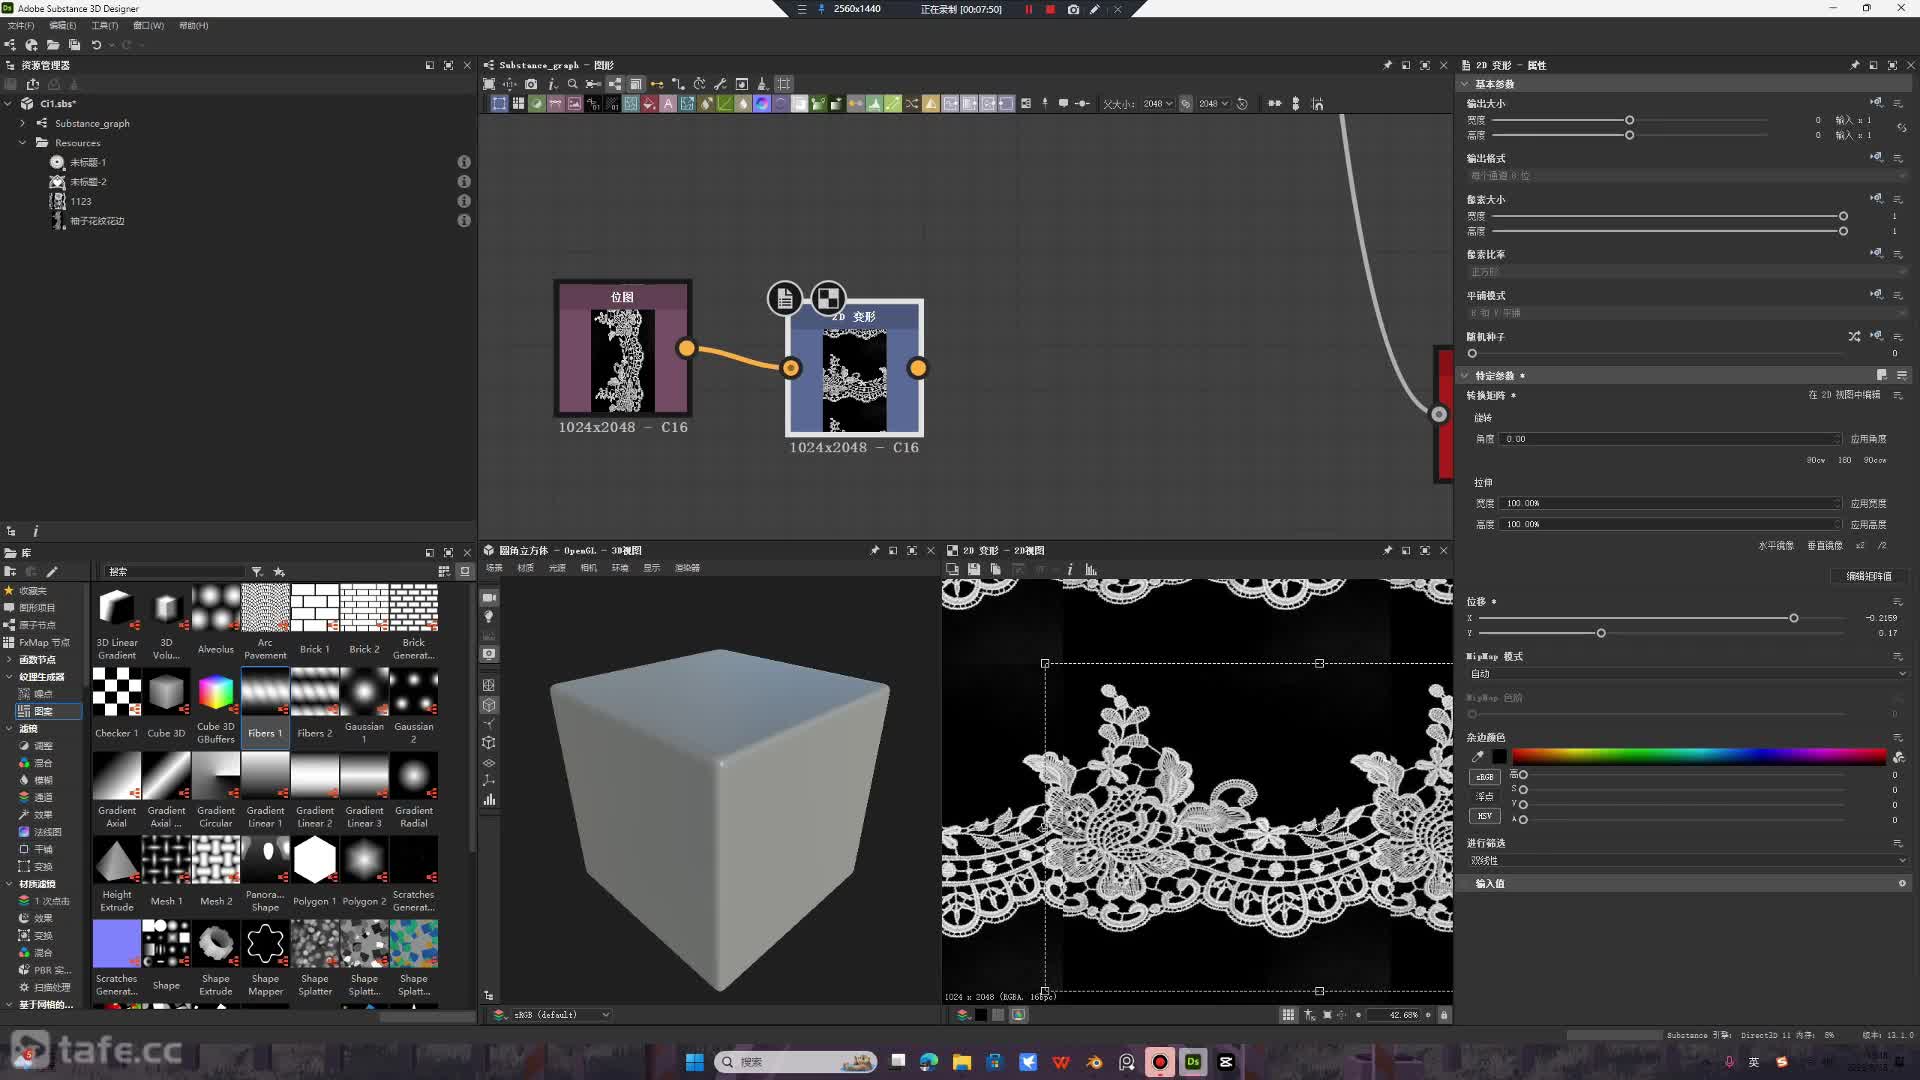1920x1080 pixels.
Task: Randomize seed with the shuffle icon
Action: 1854,337
